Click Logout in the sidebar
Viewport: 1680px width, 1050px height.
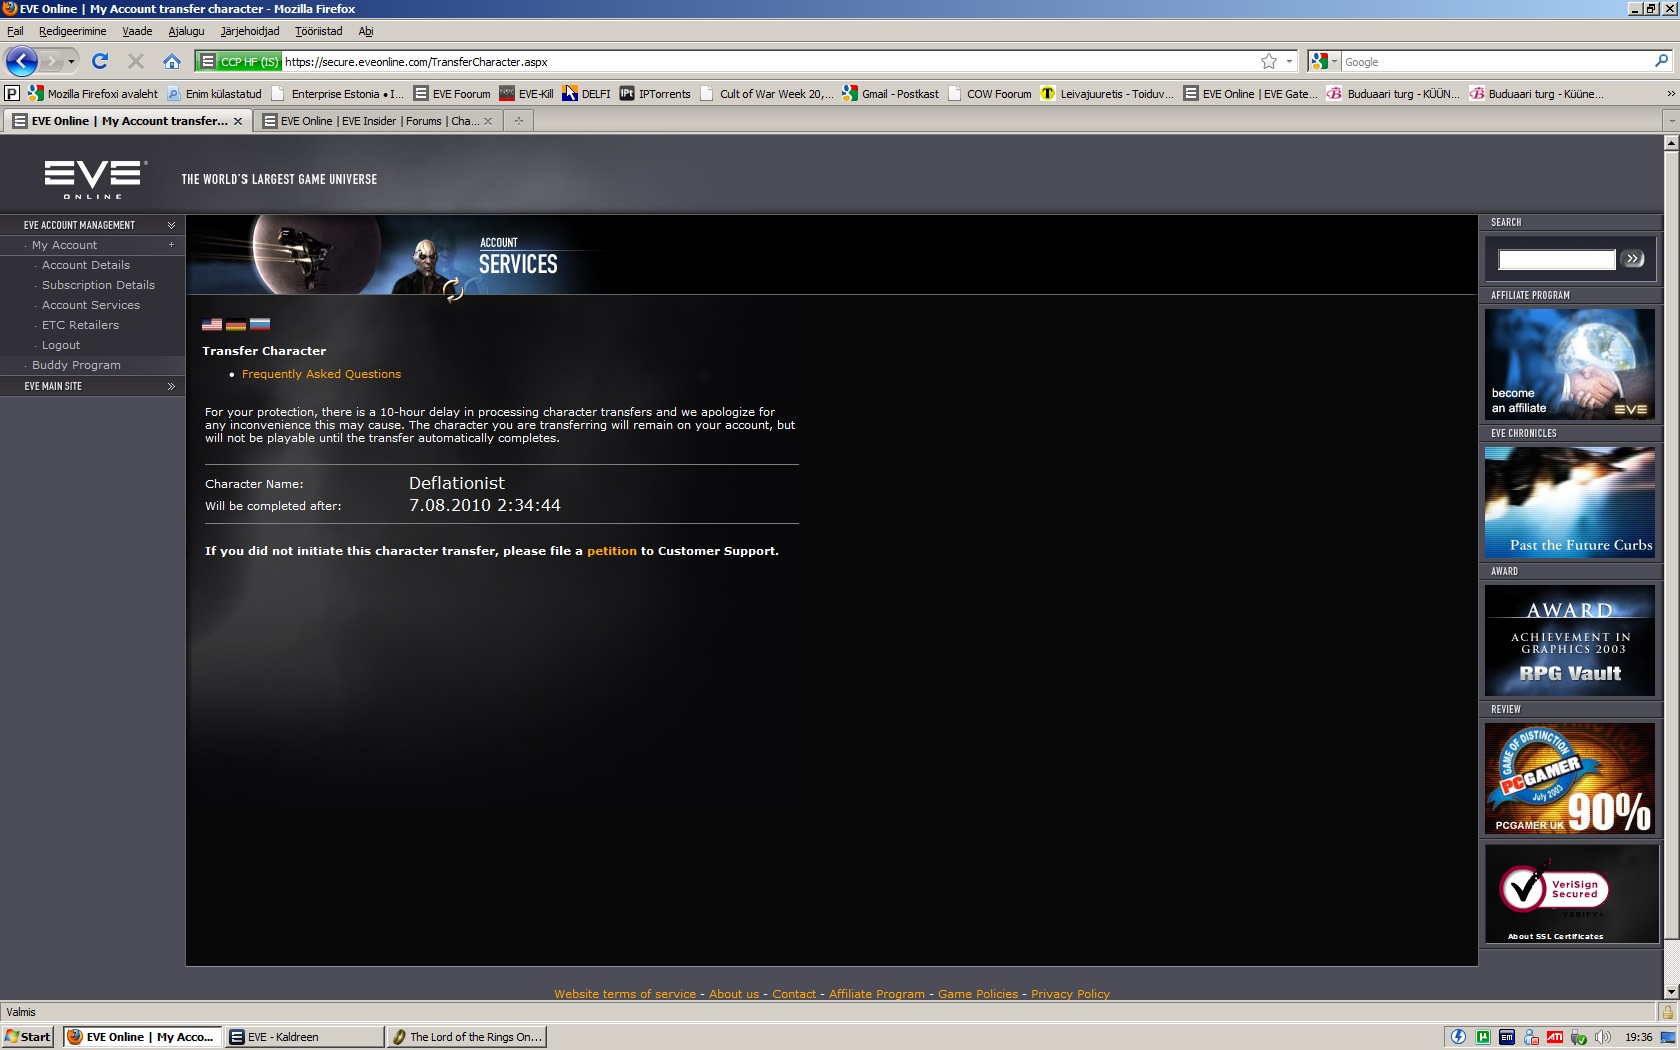coord(61,345)
